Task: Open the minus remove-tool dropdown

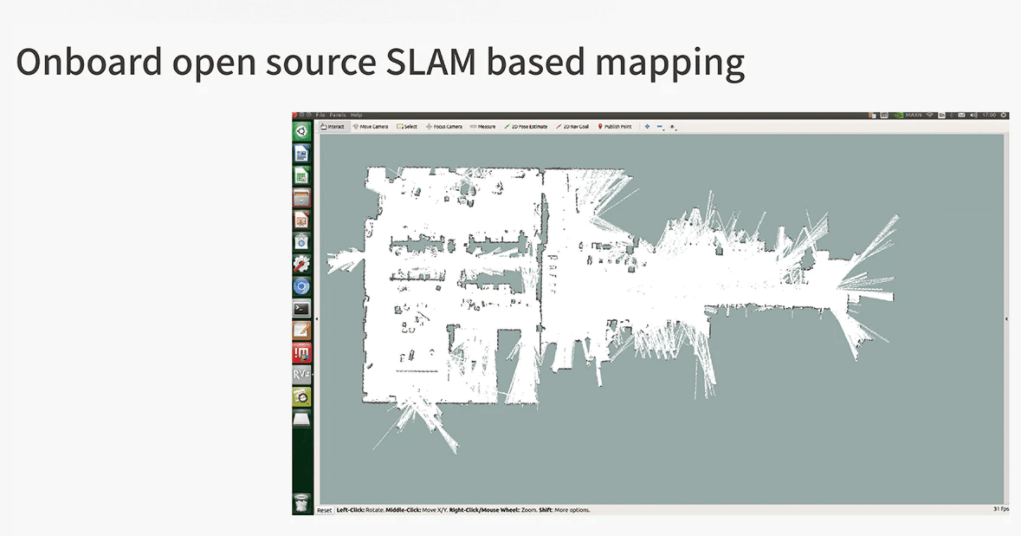Action: pos(660,127)
